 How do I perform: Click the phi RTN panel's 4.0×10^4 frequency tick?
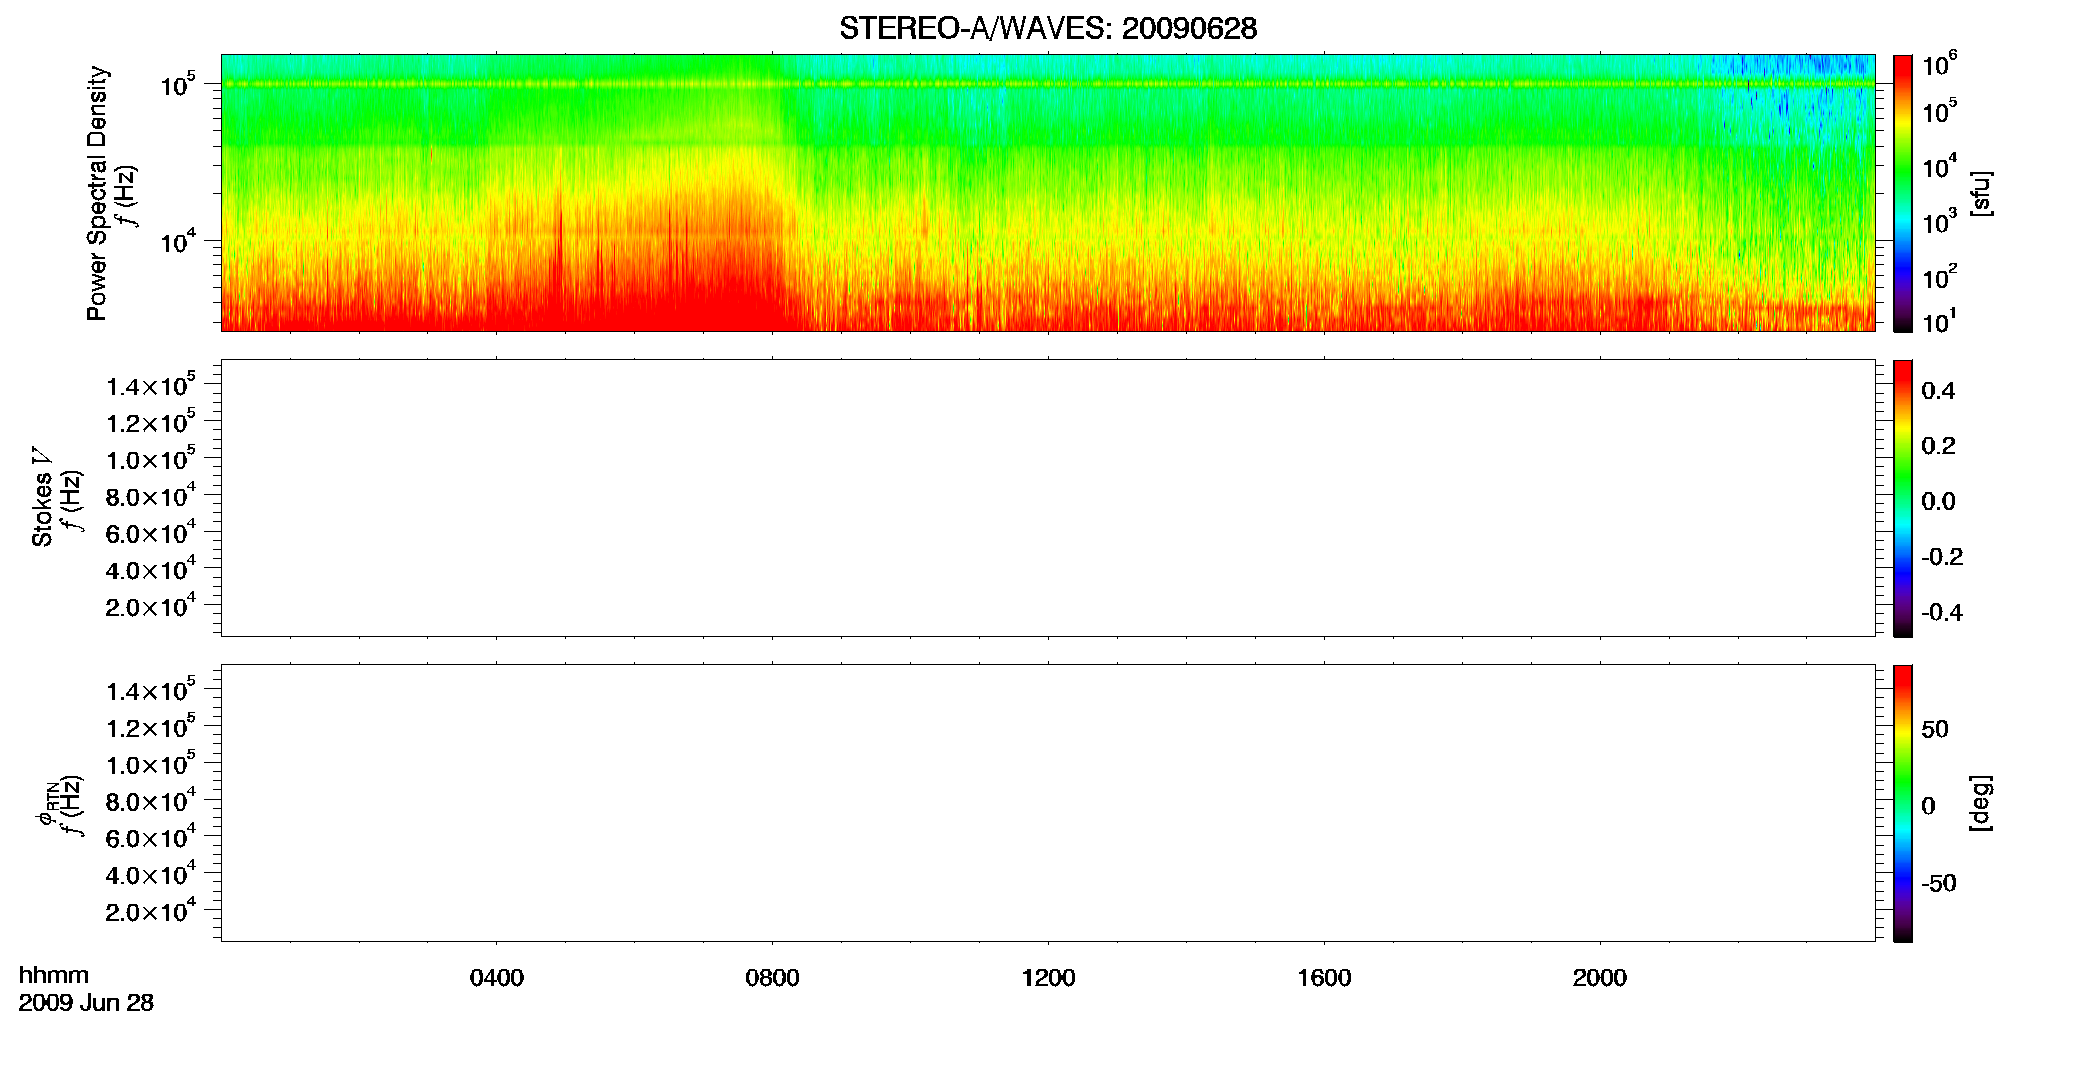(x=151, y=874)
